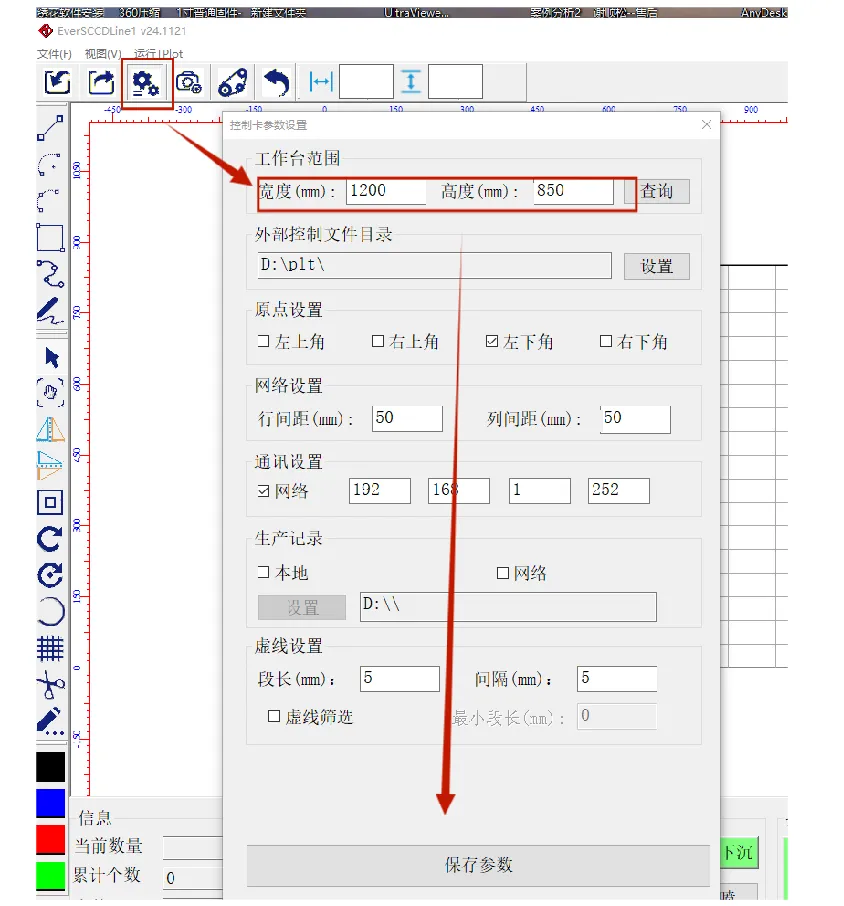
Task: Select the scissors cut tool
Action: pyautogui.click(x=51, y=685)
